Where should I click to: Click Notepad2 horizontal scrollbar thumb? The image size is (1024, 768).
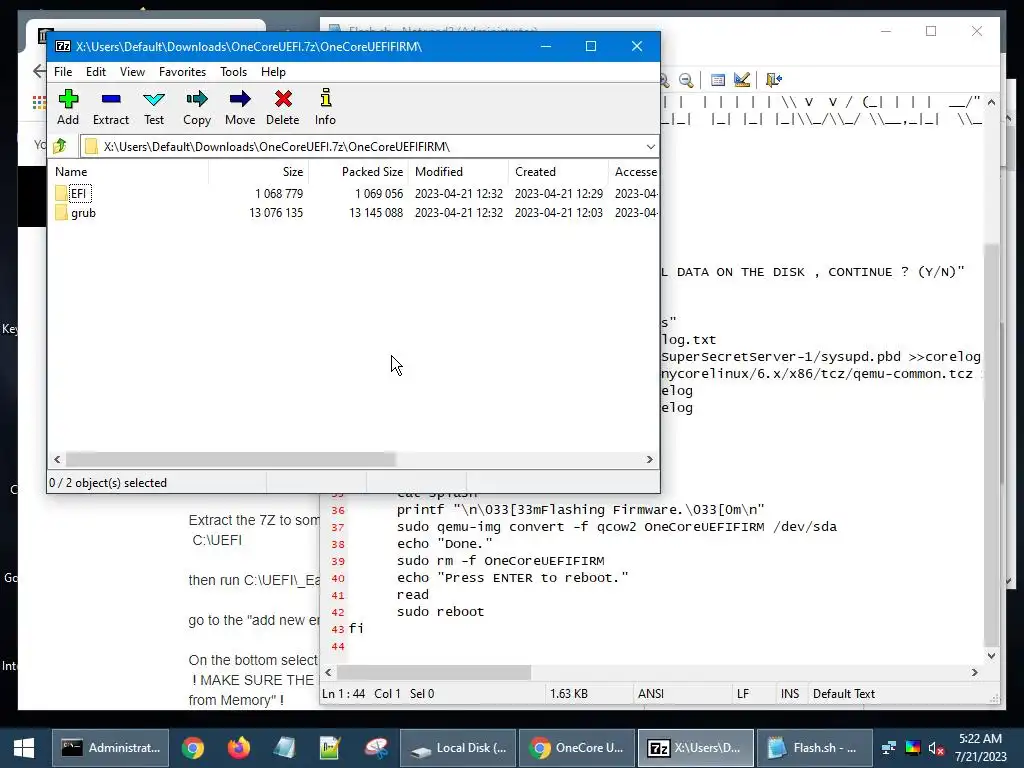point(434,672)
